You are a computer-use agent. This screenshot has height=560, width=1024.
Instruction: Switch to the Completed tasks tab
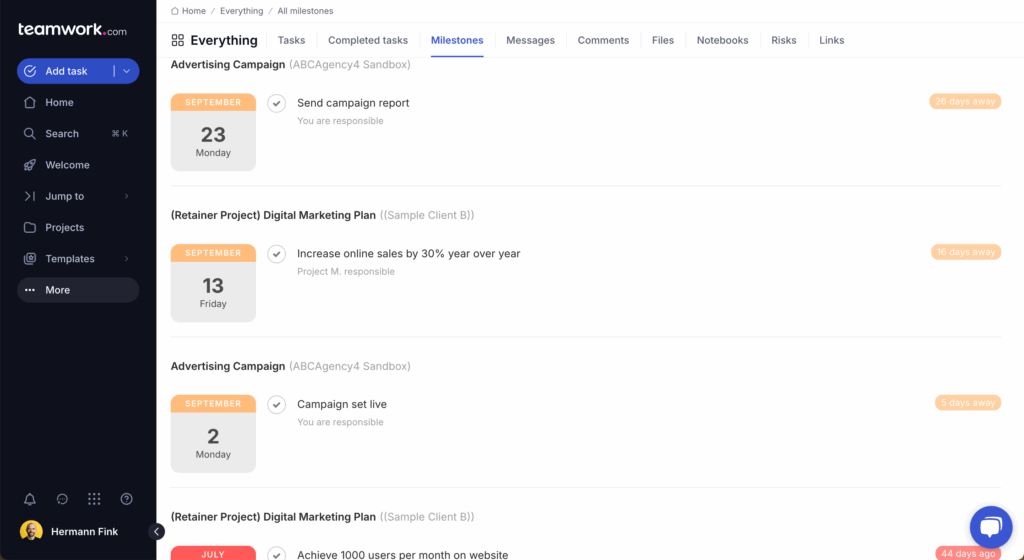point(368,40)
